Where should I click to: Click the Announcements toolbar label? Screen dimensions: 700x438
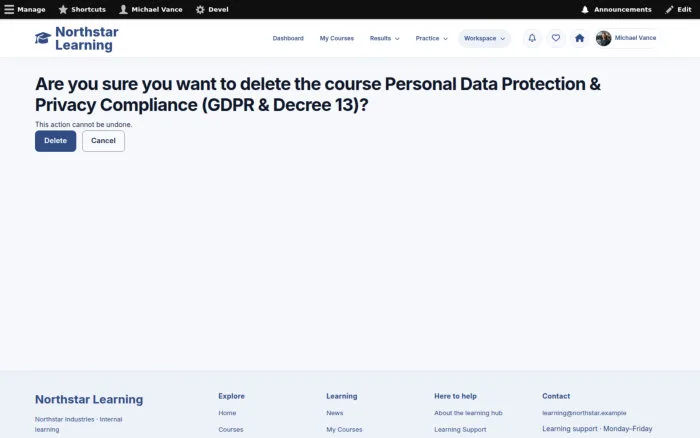(x=623, y=9)
